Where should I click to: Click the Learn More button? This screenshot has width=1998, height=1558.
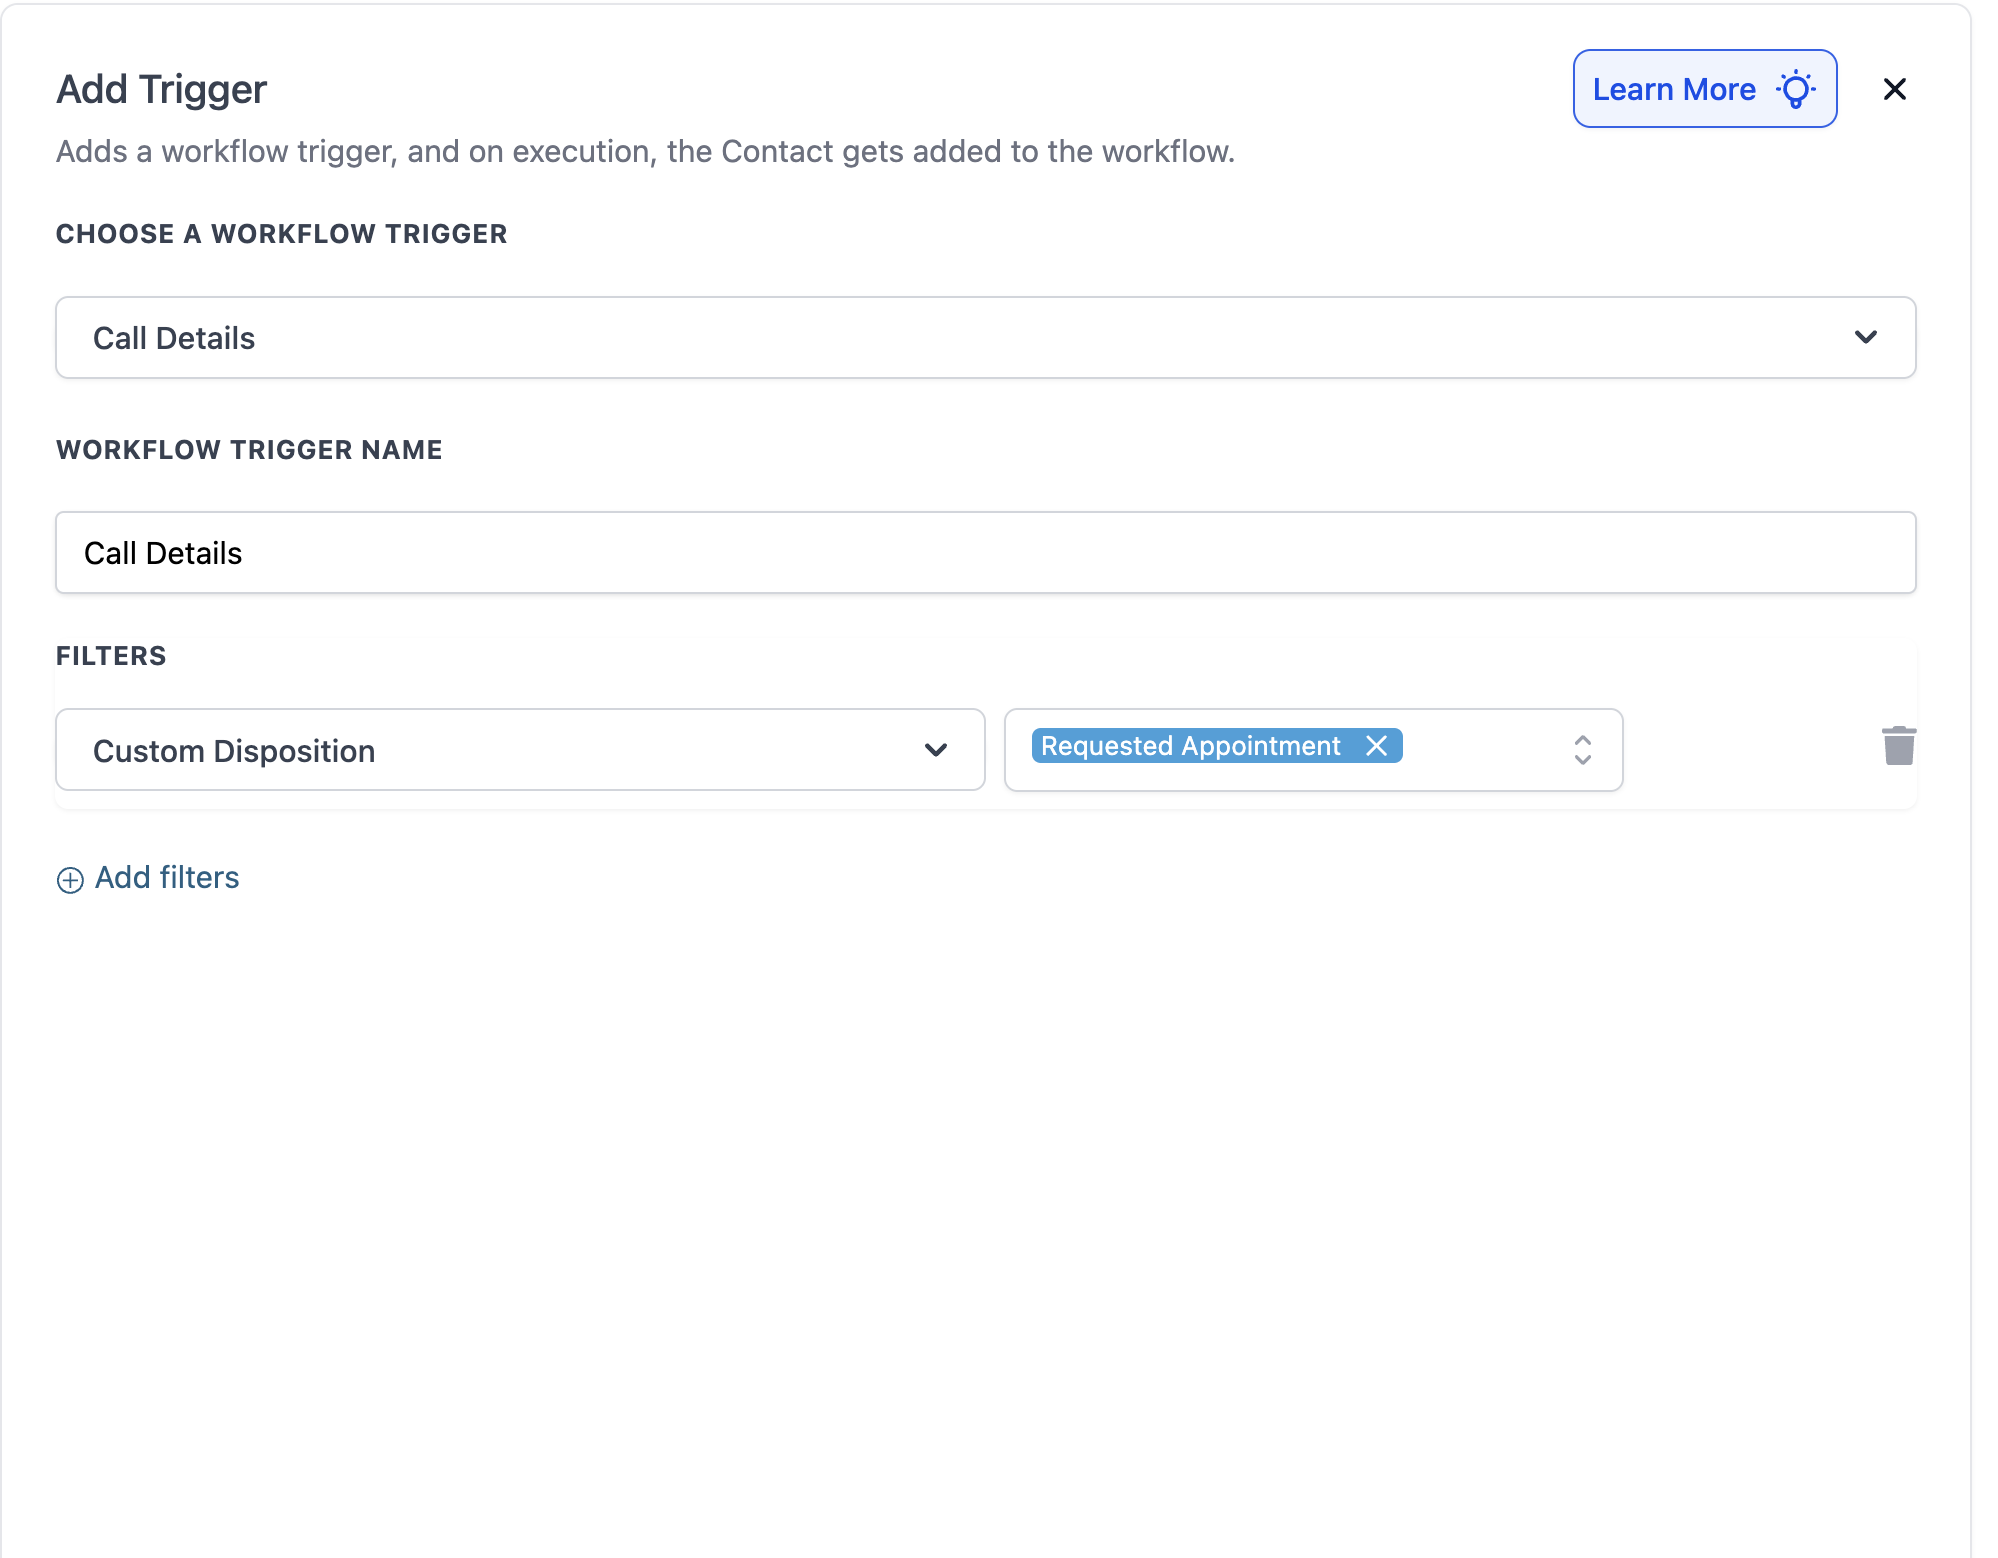[x=1674, y=90]
